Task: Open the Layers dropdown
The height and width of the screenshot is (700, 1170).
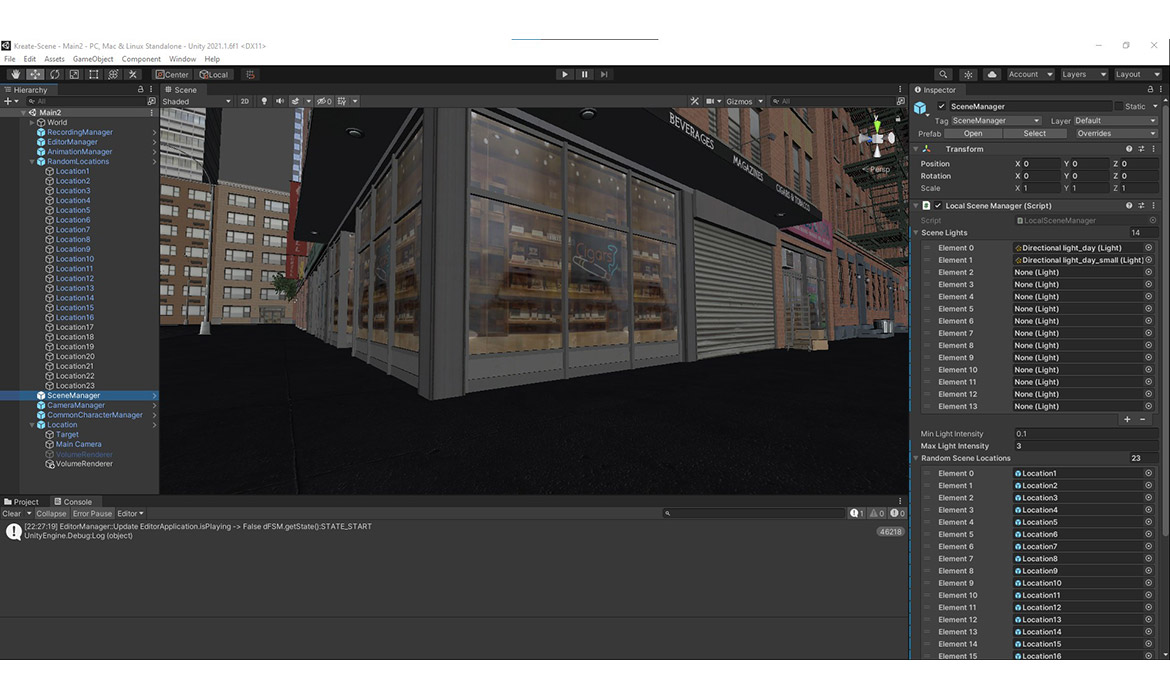Action: click(x=1083, y=74)
